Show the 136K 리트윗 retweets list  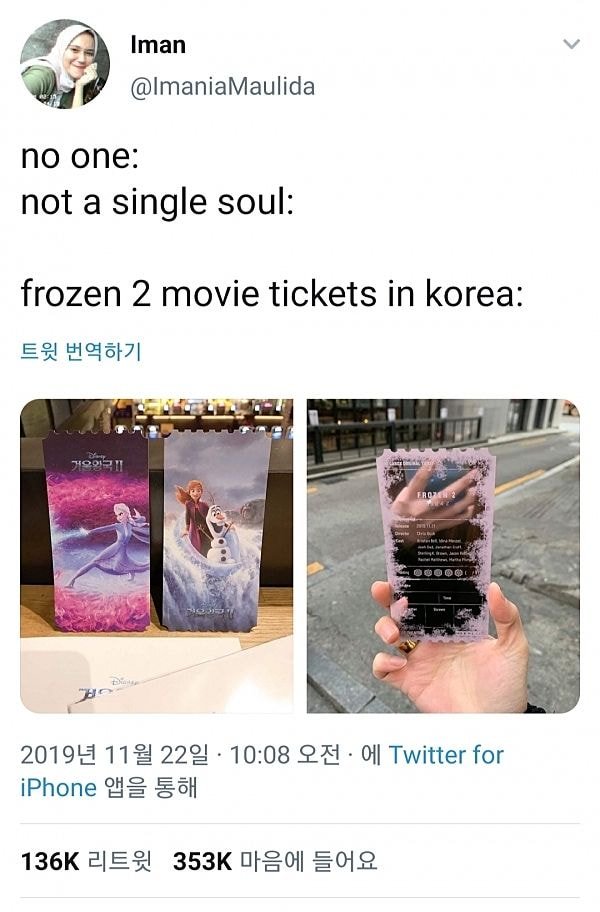coord(86,861)
